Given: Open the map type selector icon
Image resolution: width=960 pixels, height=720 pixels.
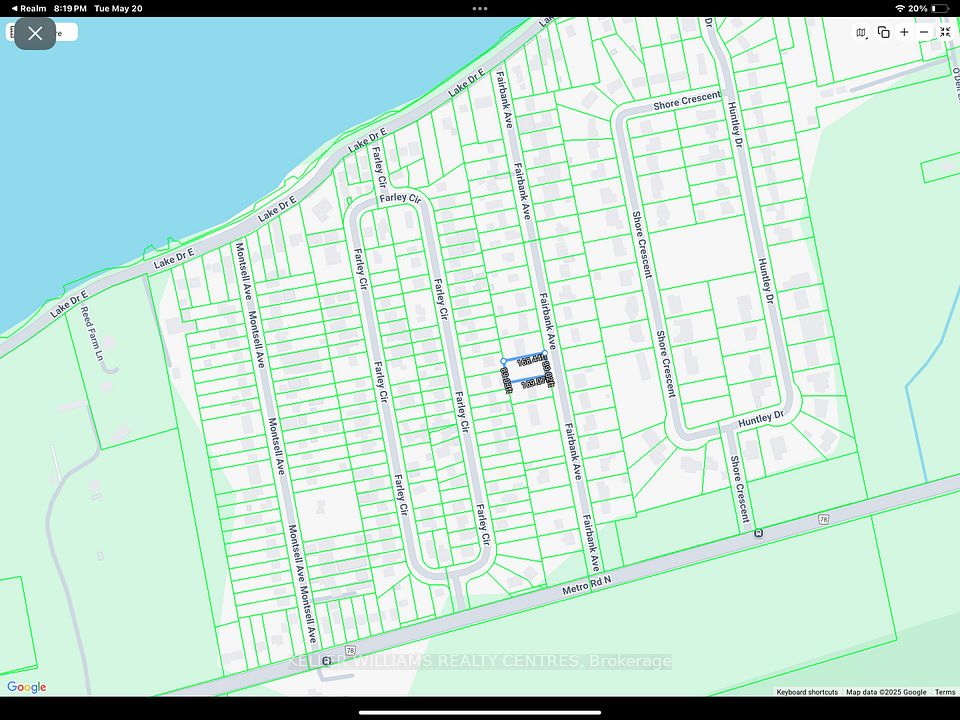Looking at the screenshot, I should click(x=861, y=32).
